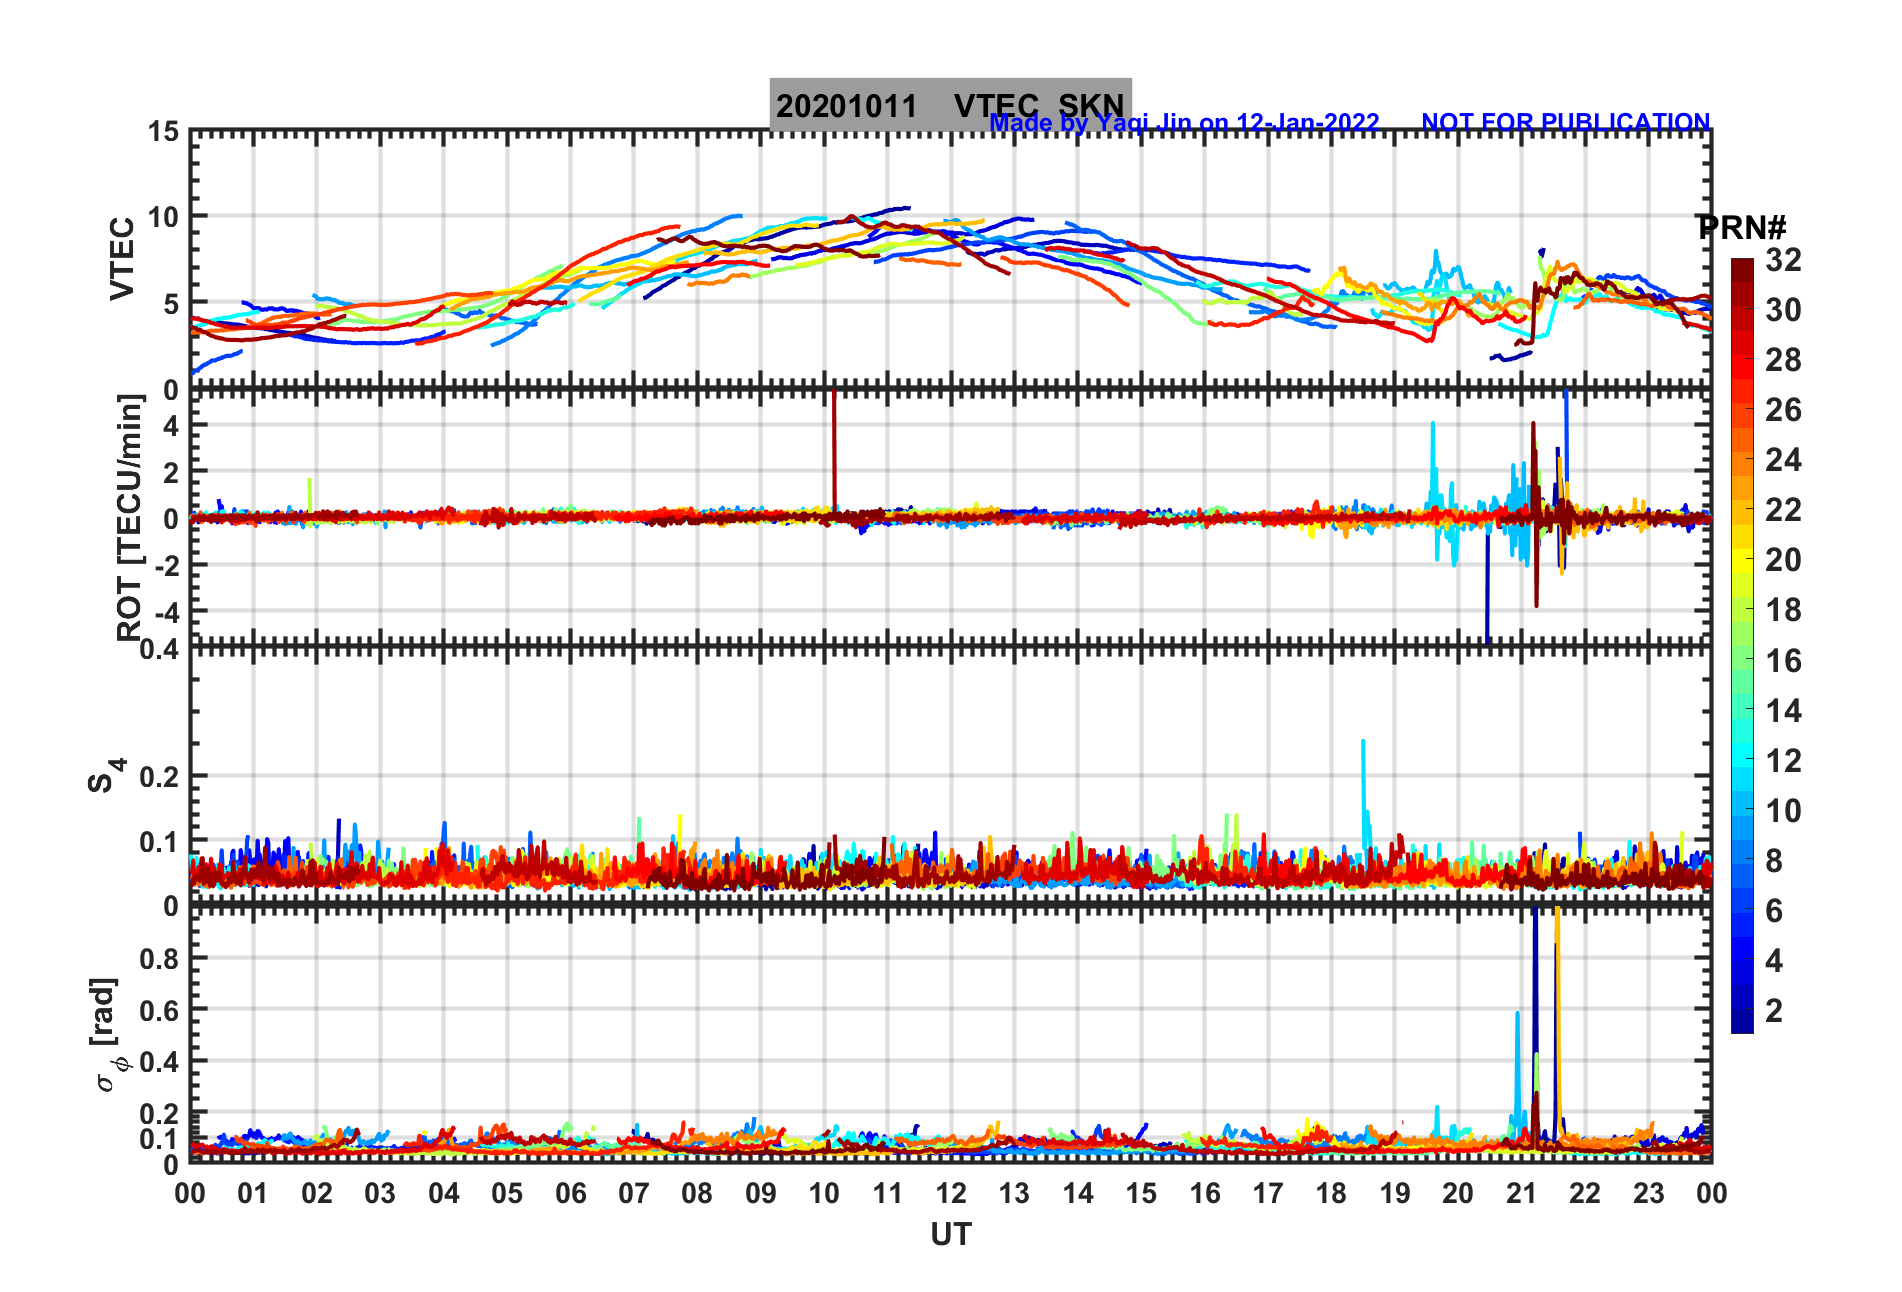Select the S4 y-axis label

(x=105, y=775)
